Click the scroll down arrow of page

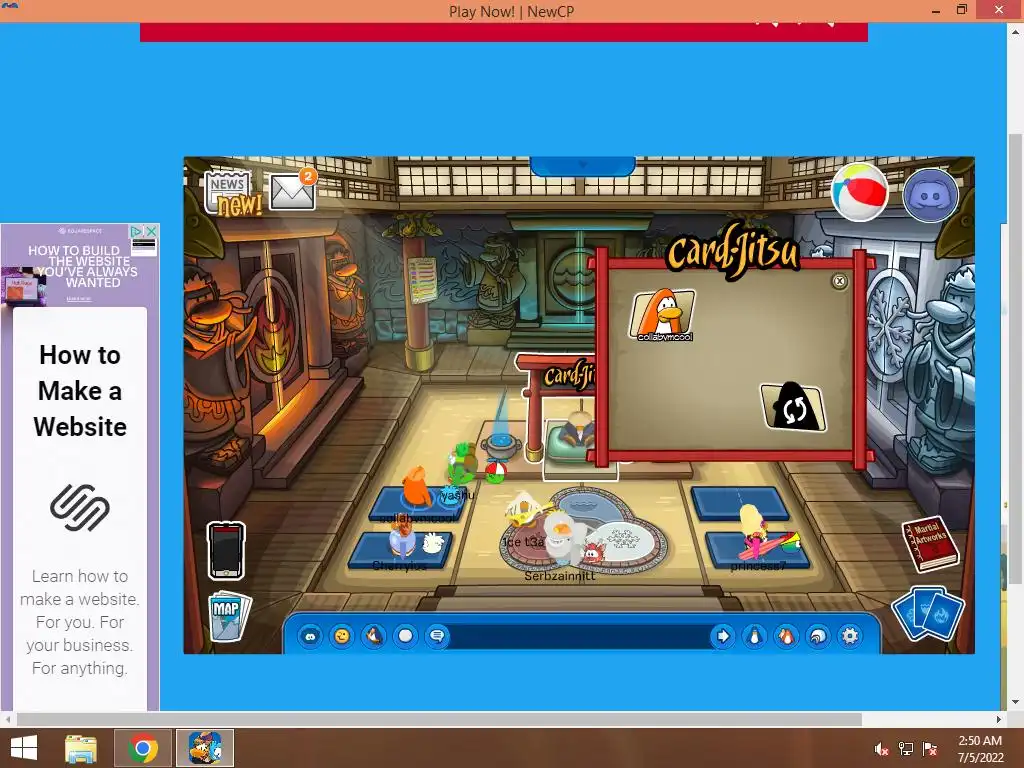click(x=1015, y=703)
